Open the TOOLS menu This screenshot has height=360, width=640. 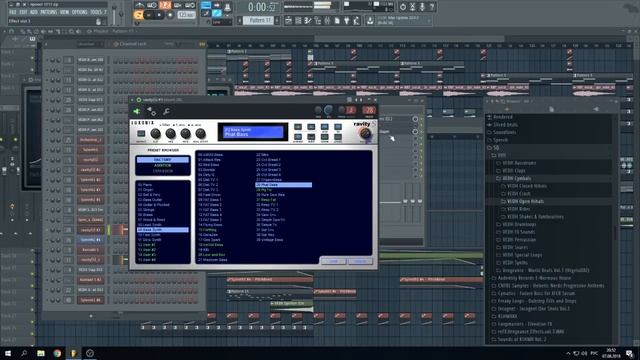click(97, 13)
